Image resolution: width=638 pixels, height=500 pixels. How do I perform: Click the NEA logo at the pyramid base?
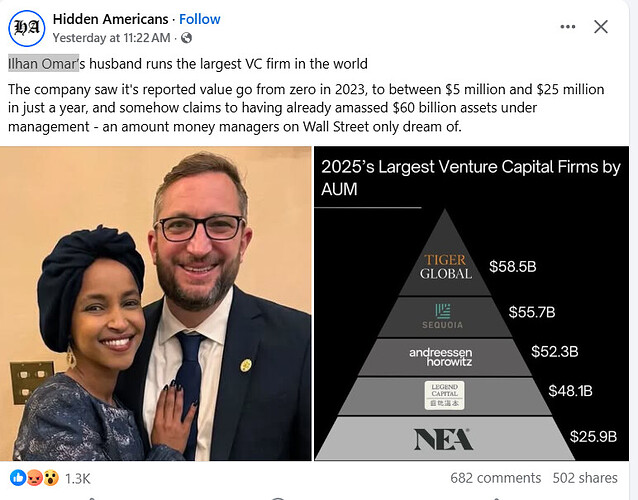(445, 438)
